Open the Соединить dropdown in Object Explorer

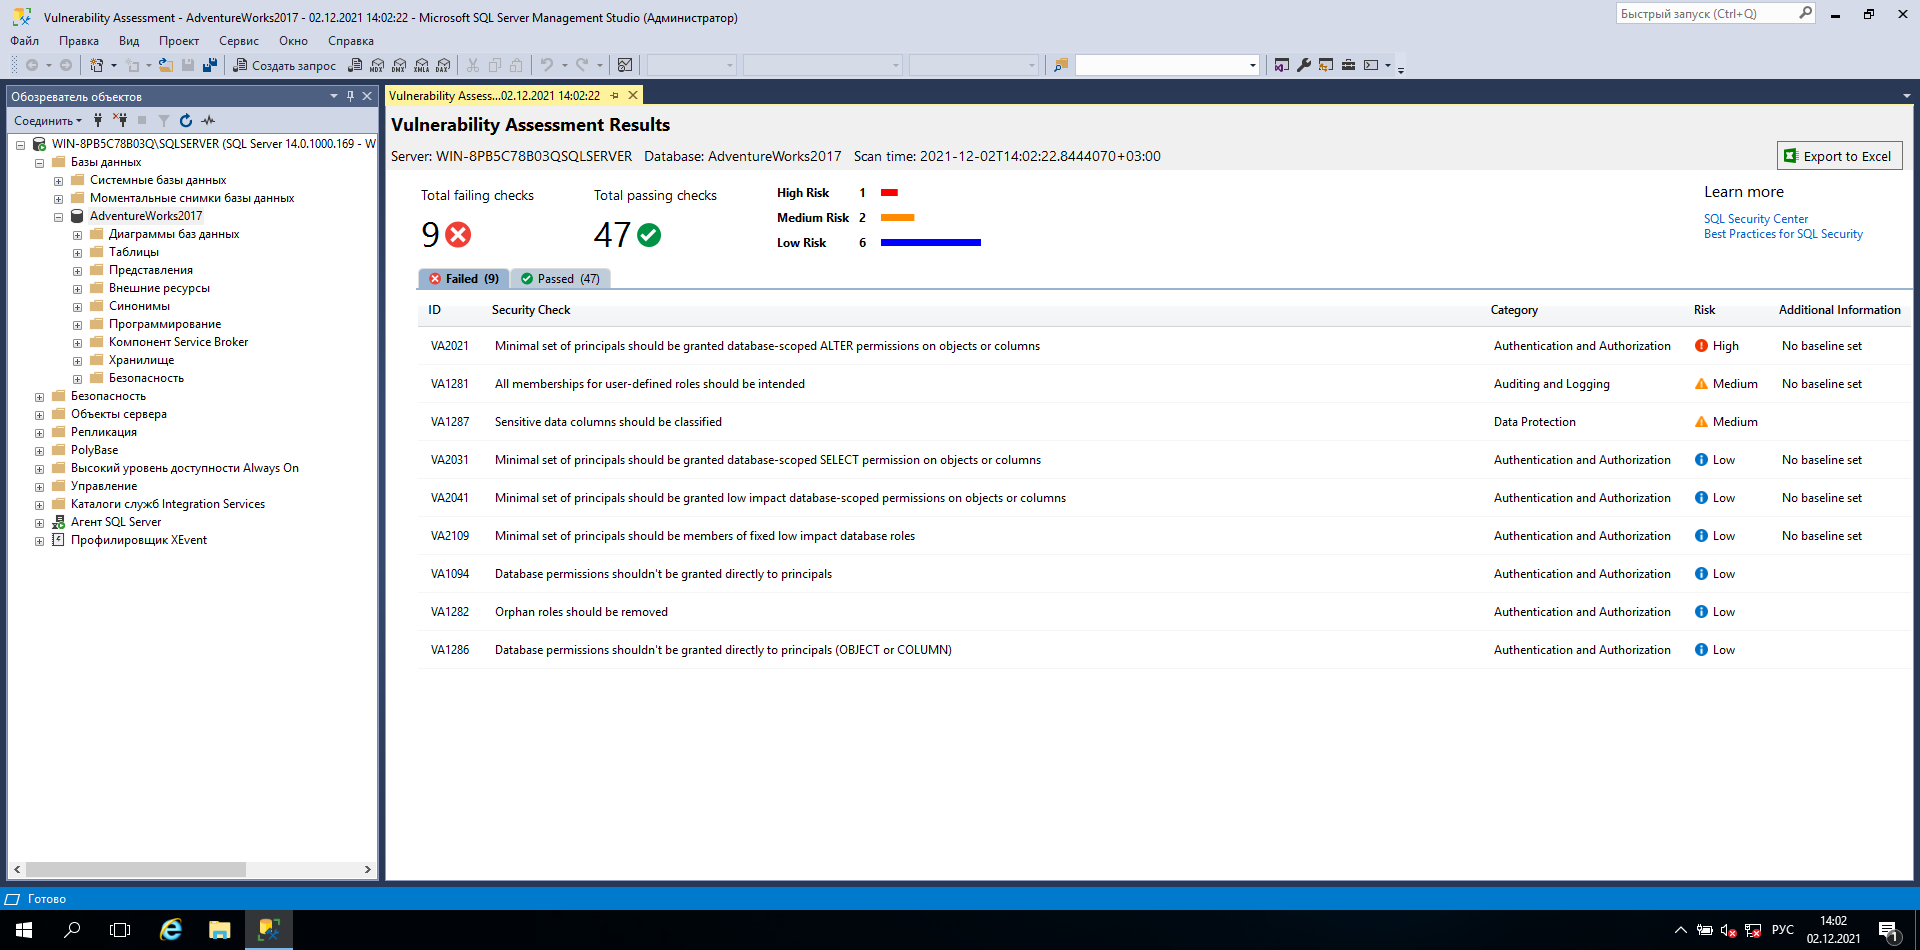pos(48,120)
